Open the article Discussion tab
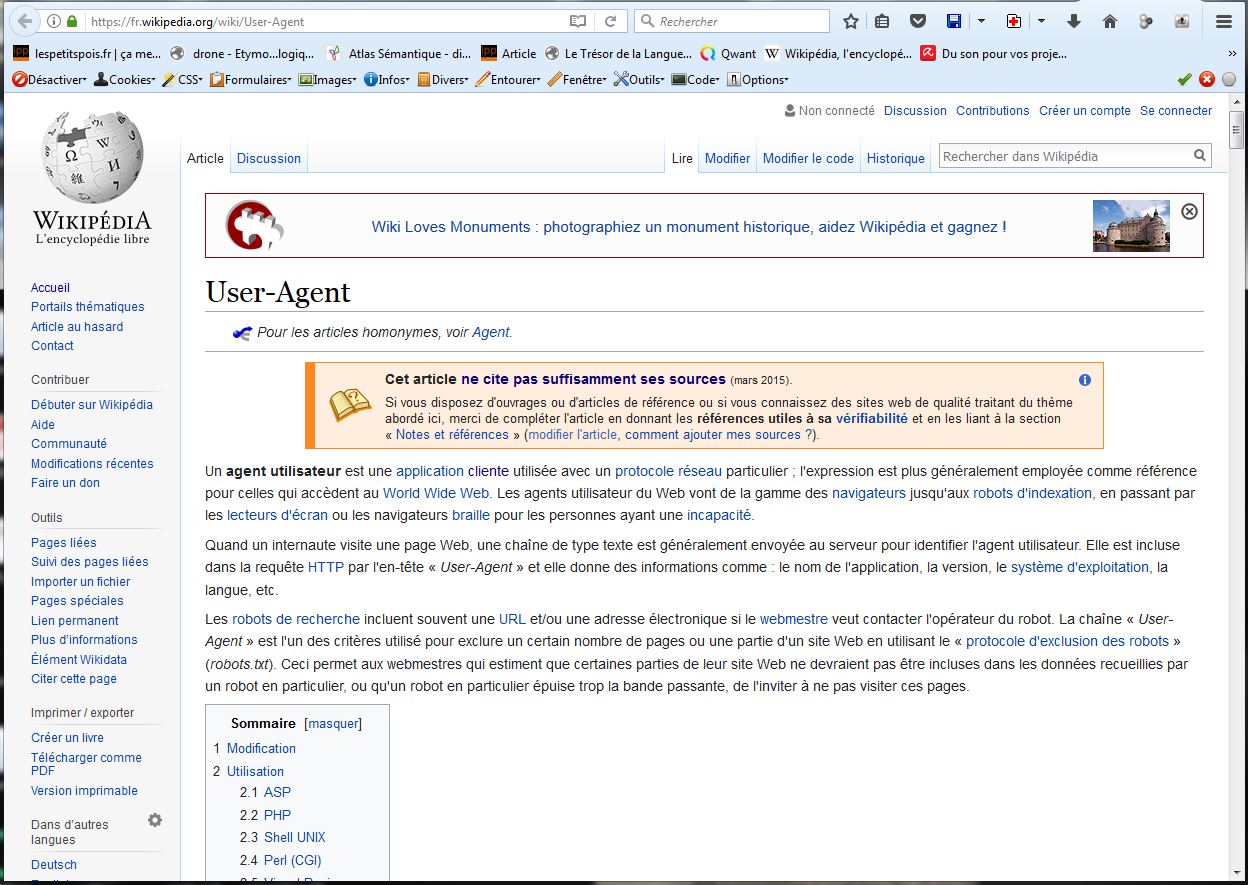1248x885 pixels. point(268,158)
